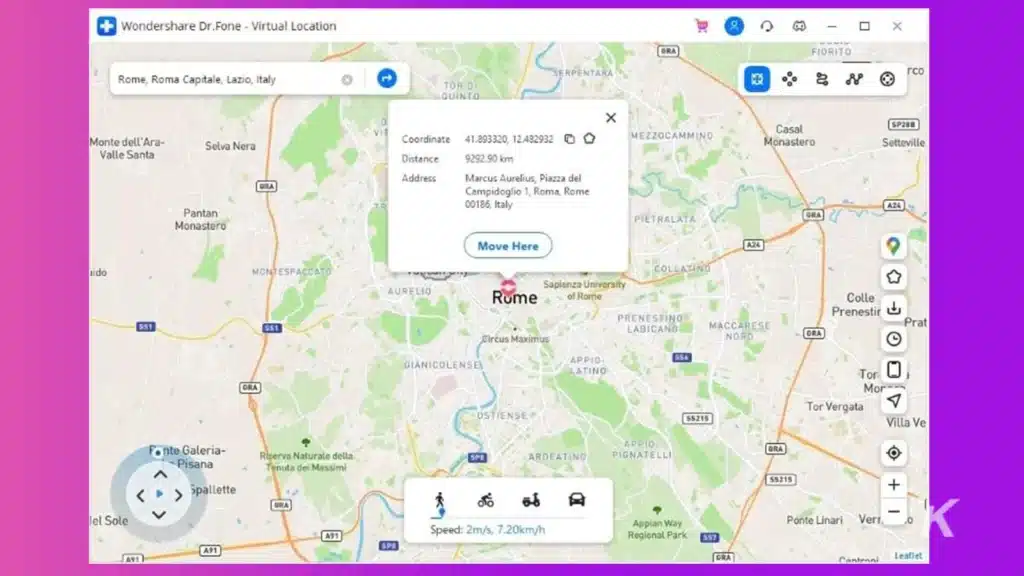Click the speed value 2m/s, 7.20km/h
The height and width of the screenshot is (576, 1024).
505,530
